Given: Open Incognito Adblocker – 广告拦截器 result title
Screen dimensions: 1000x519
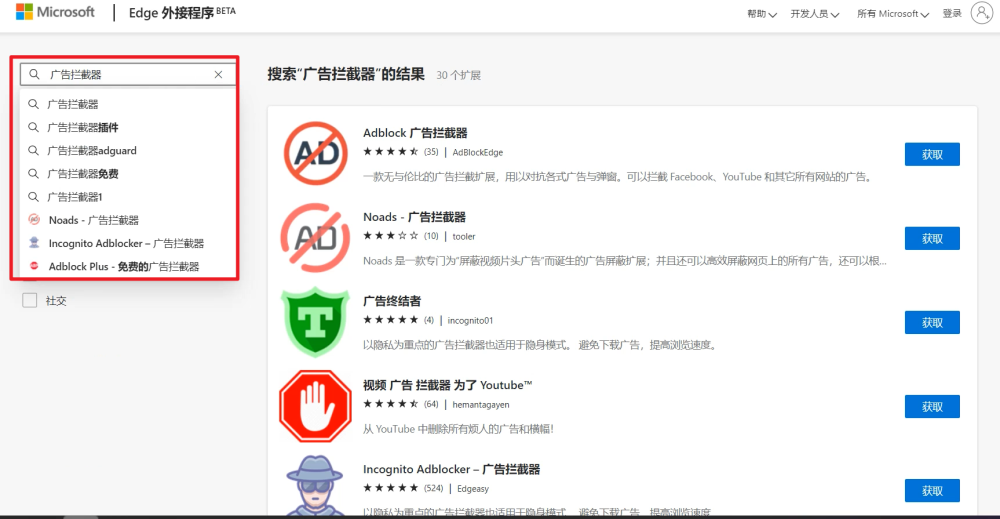Looking at the screenshot, I should tap(452, 469).
